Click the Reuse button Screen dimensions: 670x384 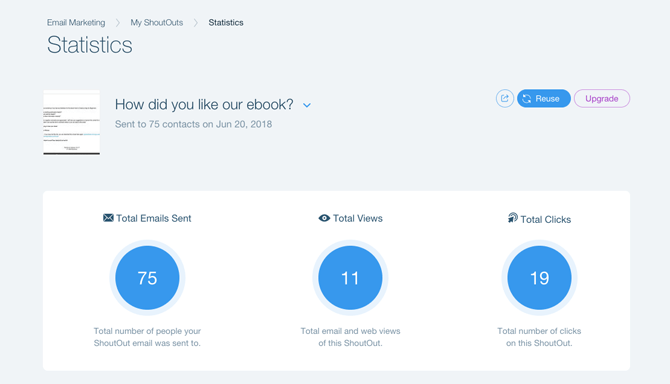coord(544,99)
